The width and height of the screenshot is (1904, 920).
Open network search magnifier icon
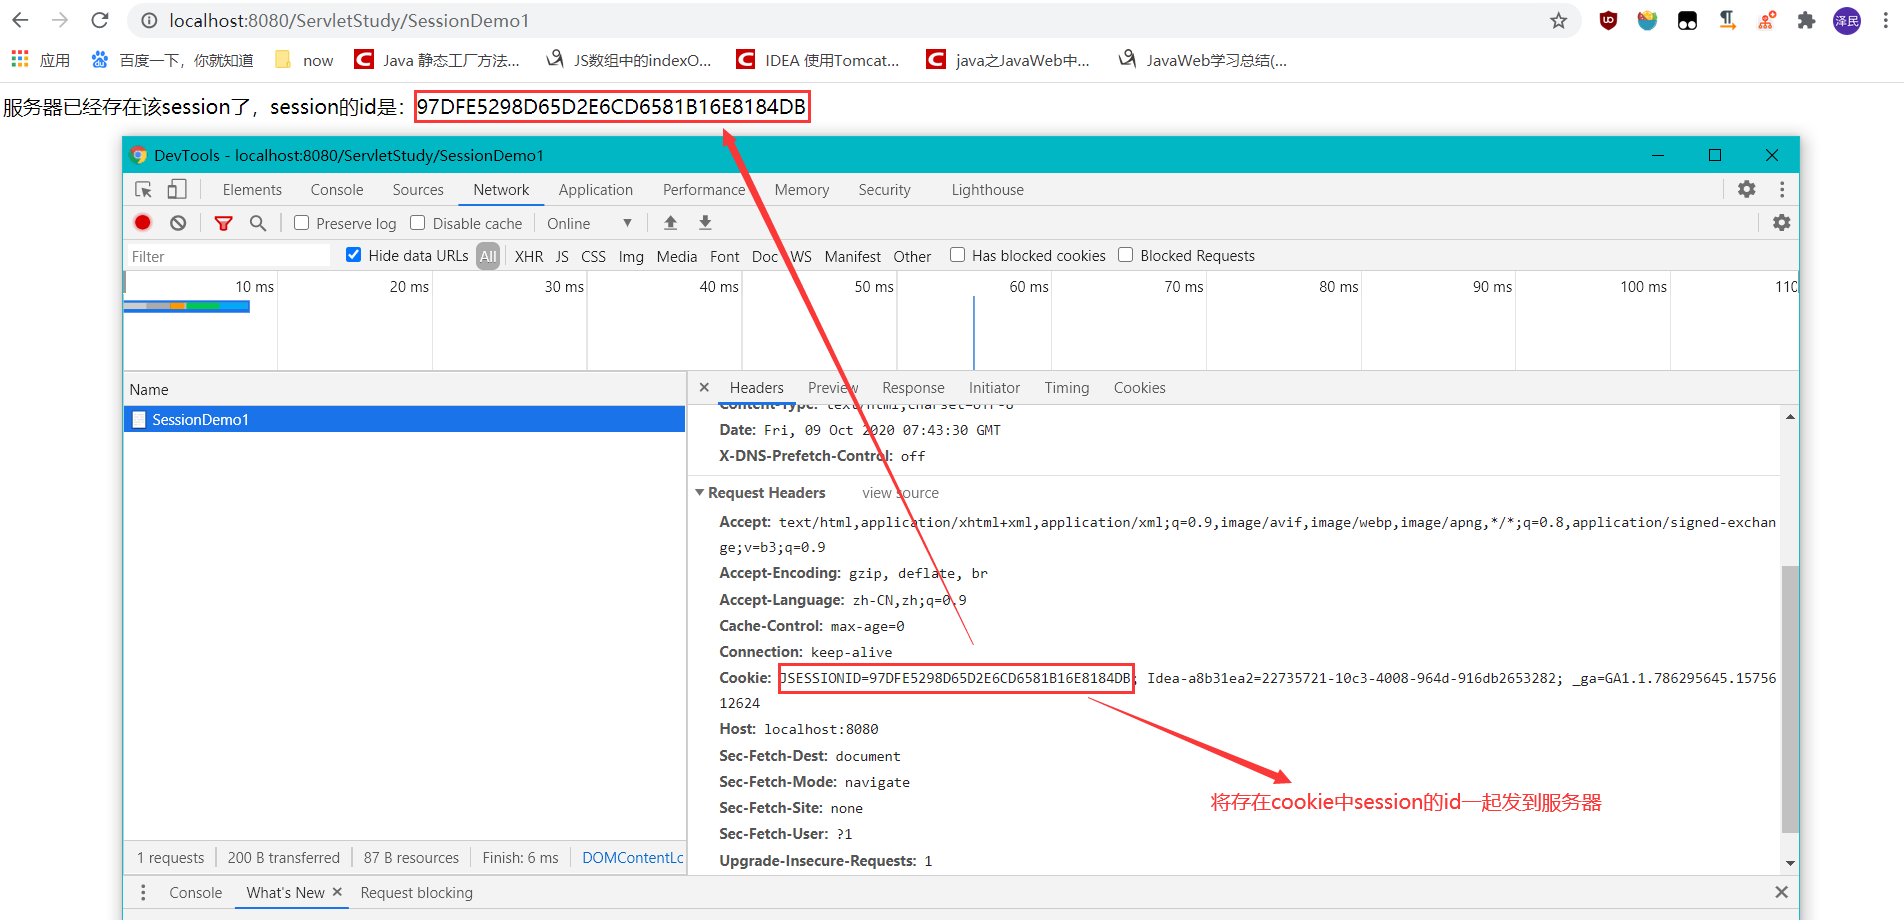point(258,223)
